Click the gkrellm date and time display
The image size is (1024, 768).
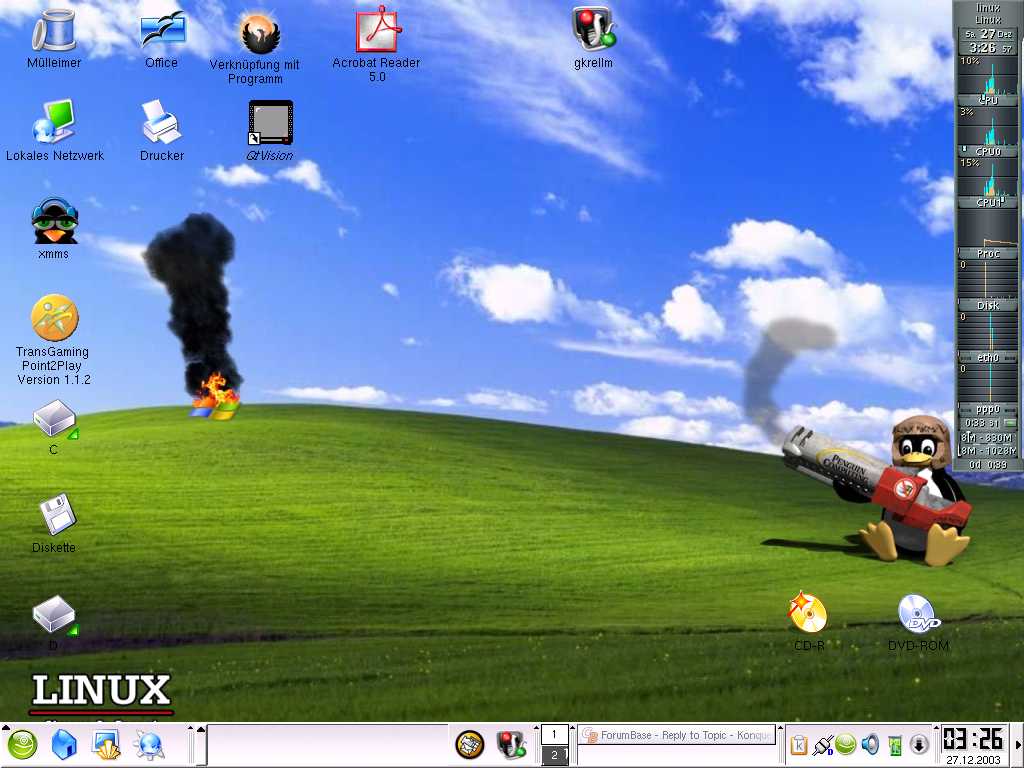(x=989, y=40)
